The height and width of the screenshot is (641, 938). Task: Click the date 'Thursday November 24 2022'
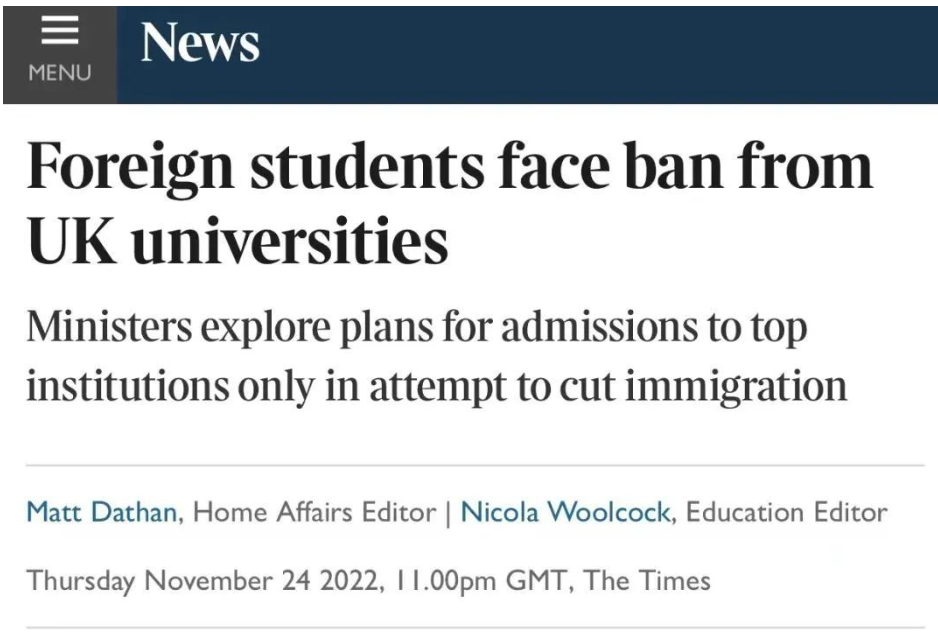(x=199, y=580)
